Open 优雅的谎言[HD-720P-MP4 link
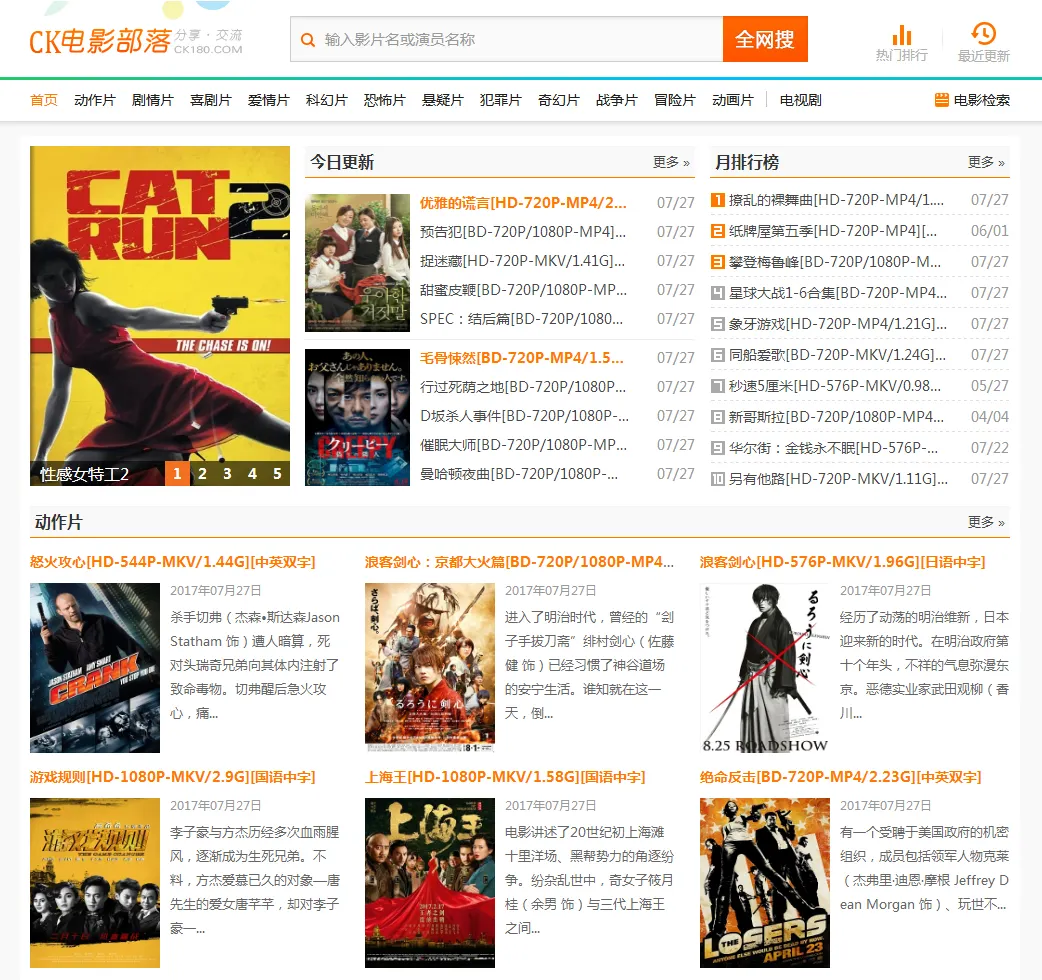The height and width of the screenshot is (980, 1042). click(523, 203)
